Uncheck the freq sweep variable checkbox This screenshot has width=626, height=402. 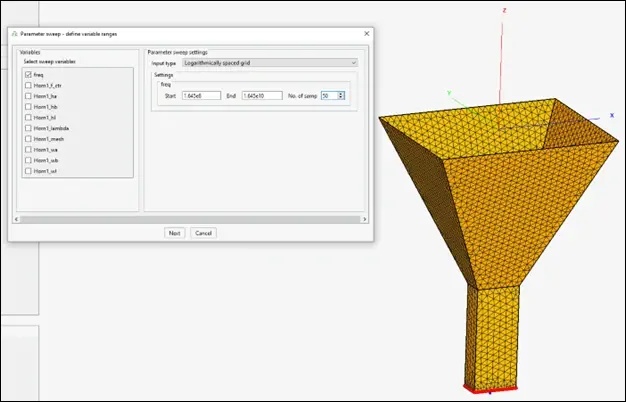tap(29, 75)
